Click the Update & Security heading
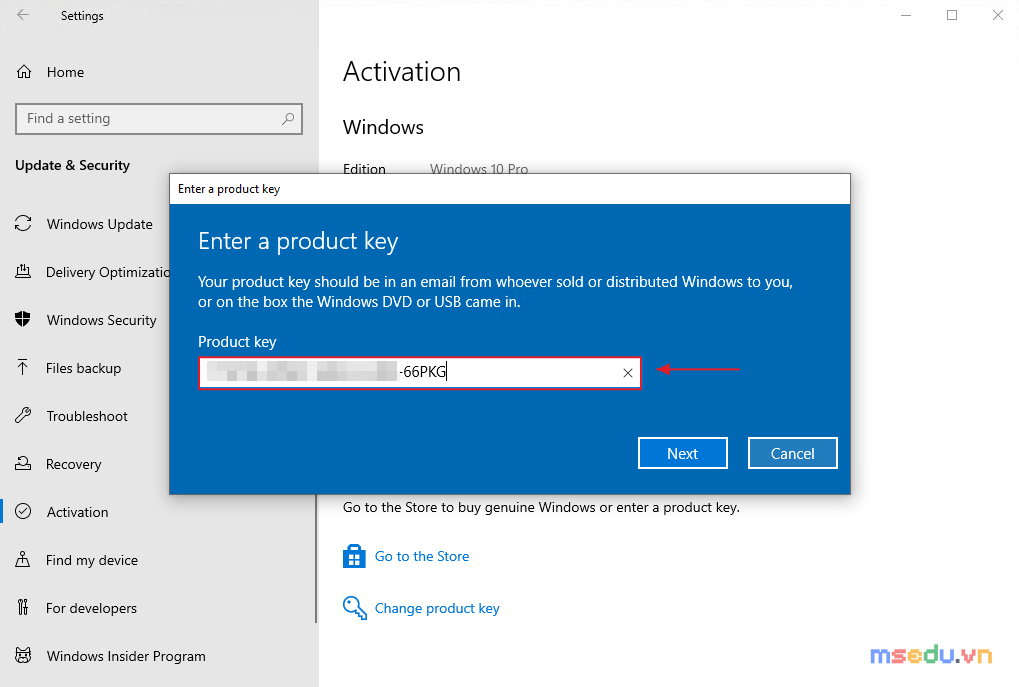 [x=72, y=165]
